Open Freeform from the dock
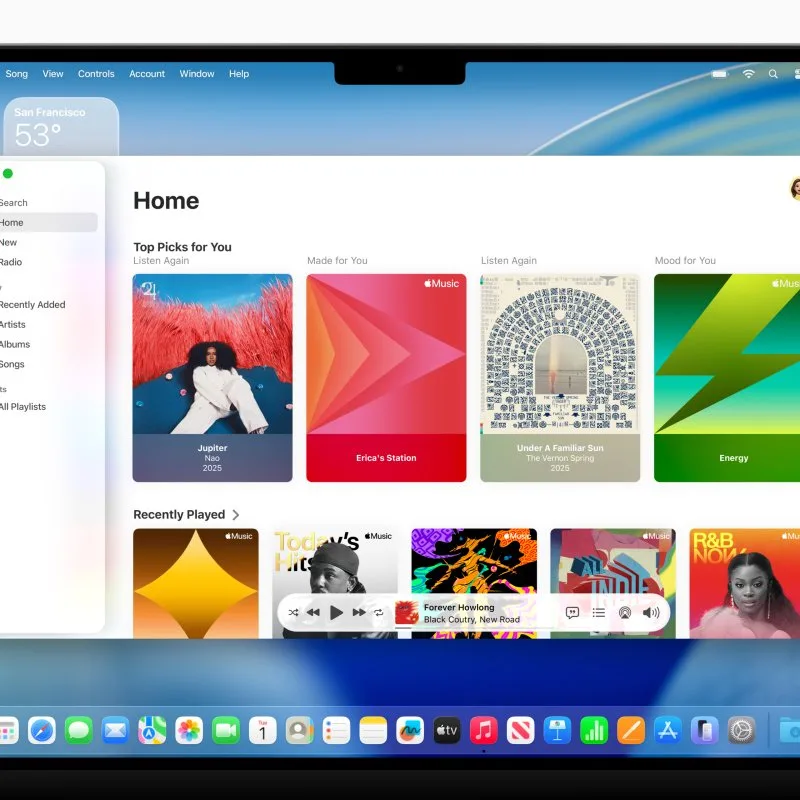The image size is (800, 800). click(x=410, y=731)
